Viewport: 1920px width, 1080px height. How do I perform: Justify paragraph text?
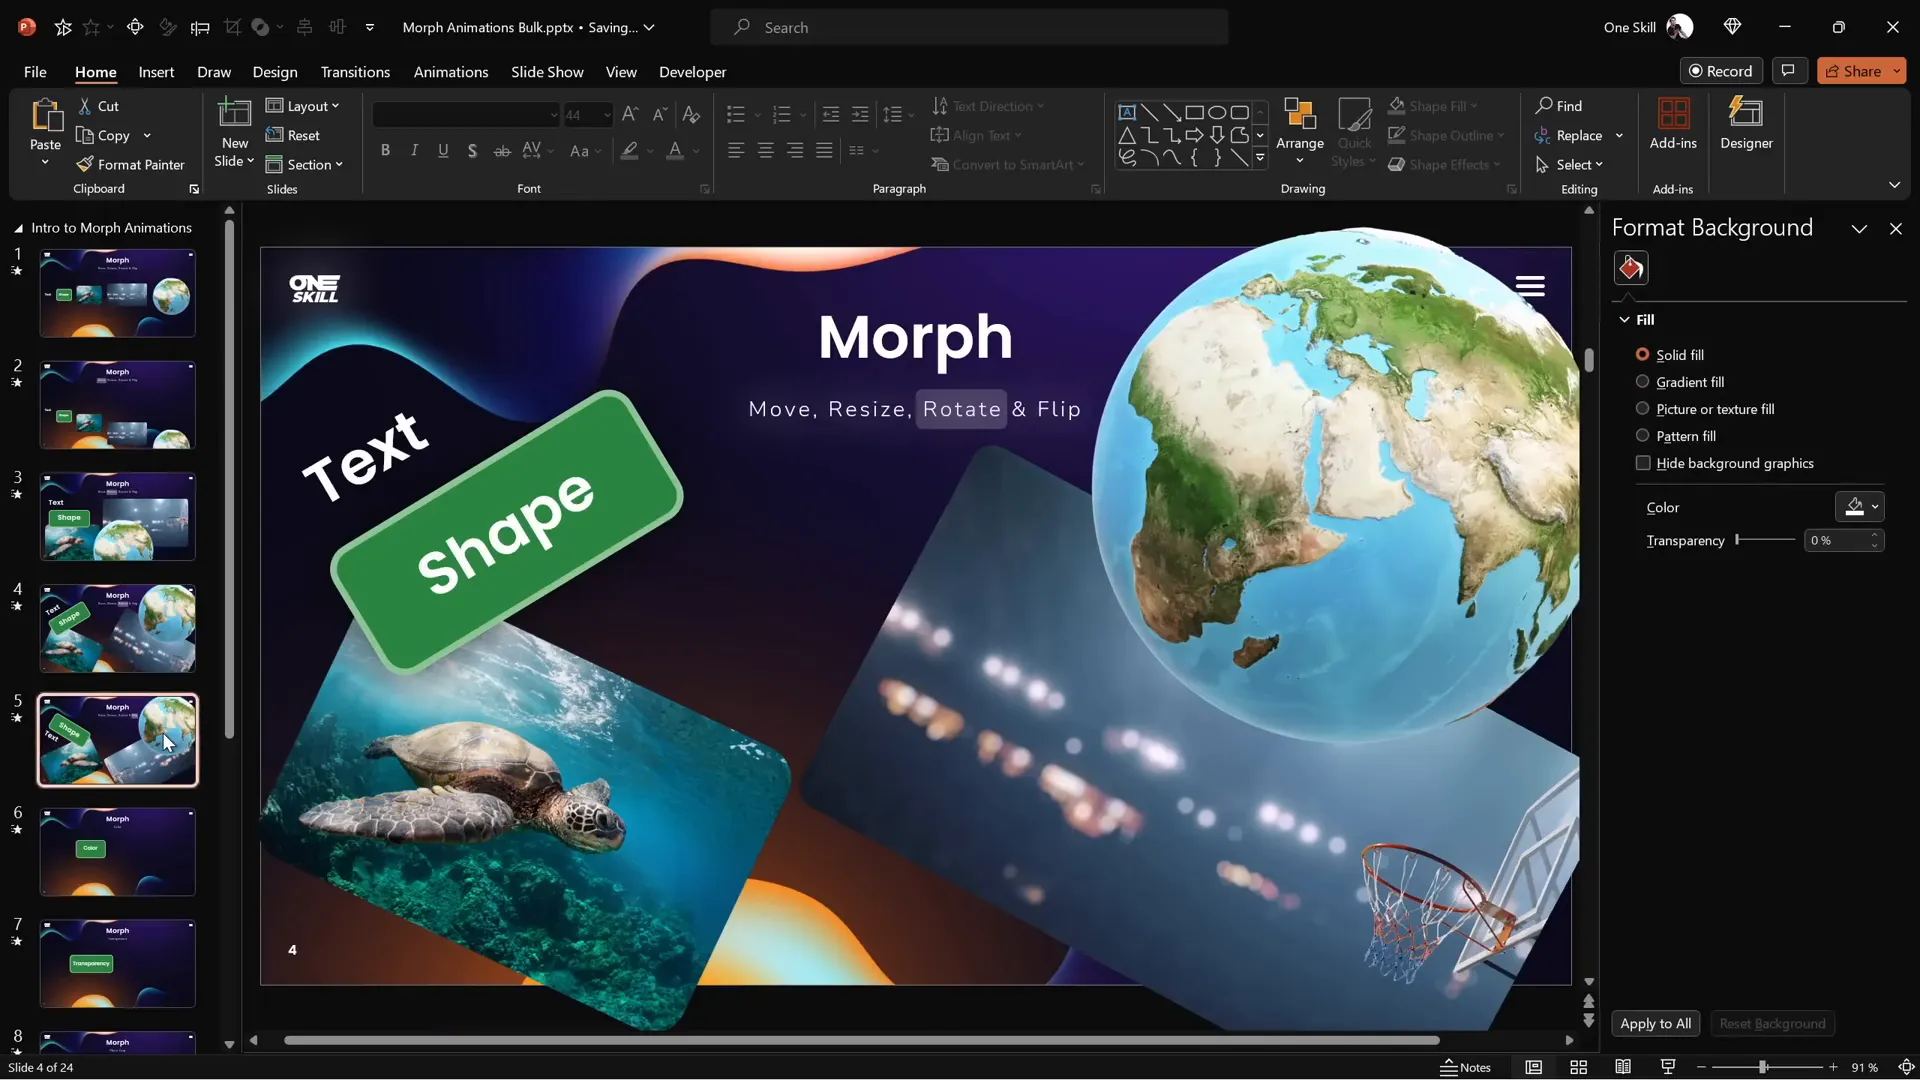pos(824,150)
